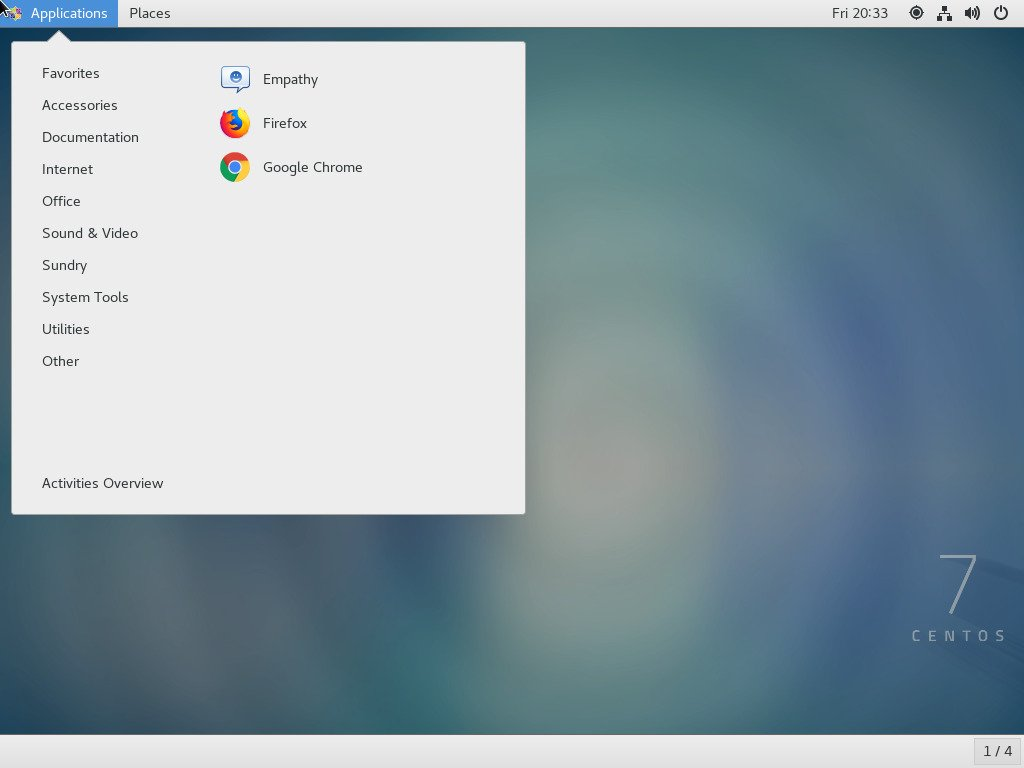Open the Places menu
The height and width of the screenshot is (768, 1024).
tap(150, 13)
